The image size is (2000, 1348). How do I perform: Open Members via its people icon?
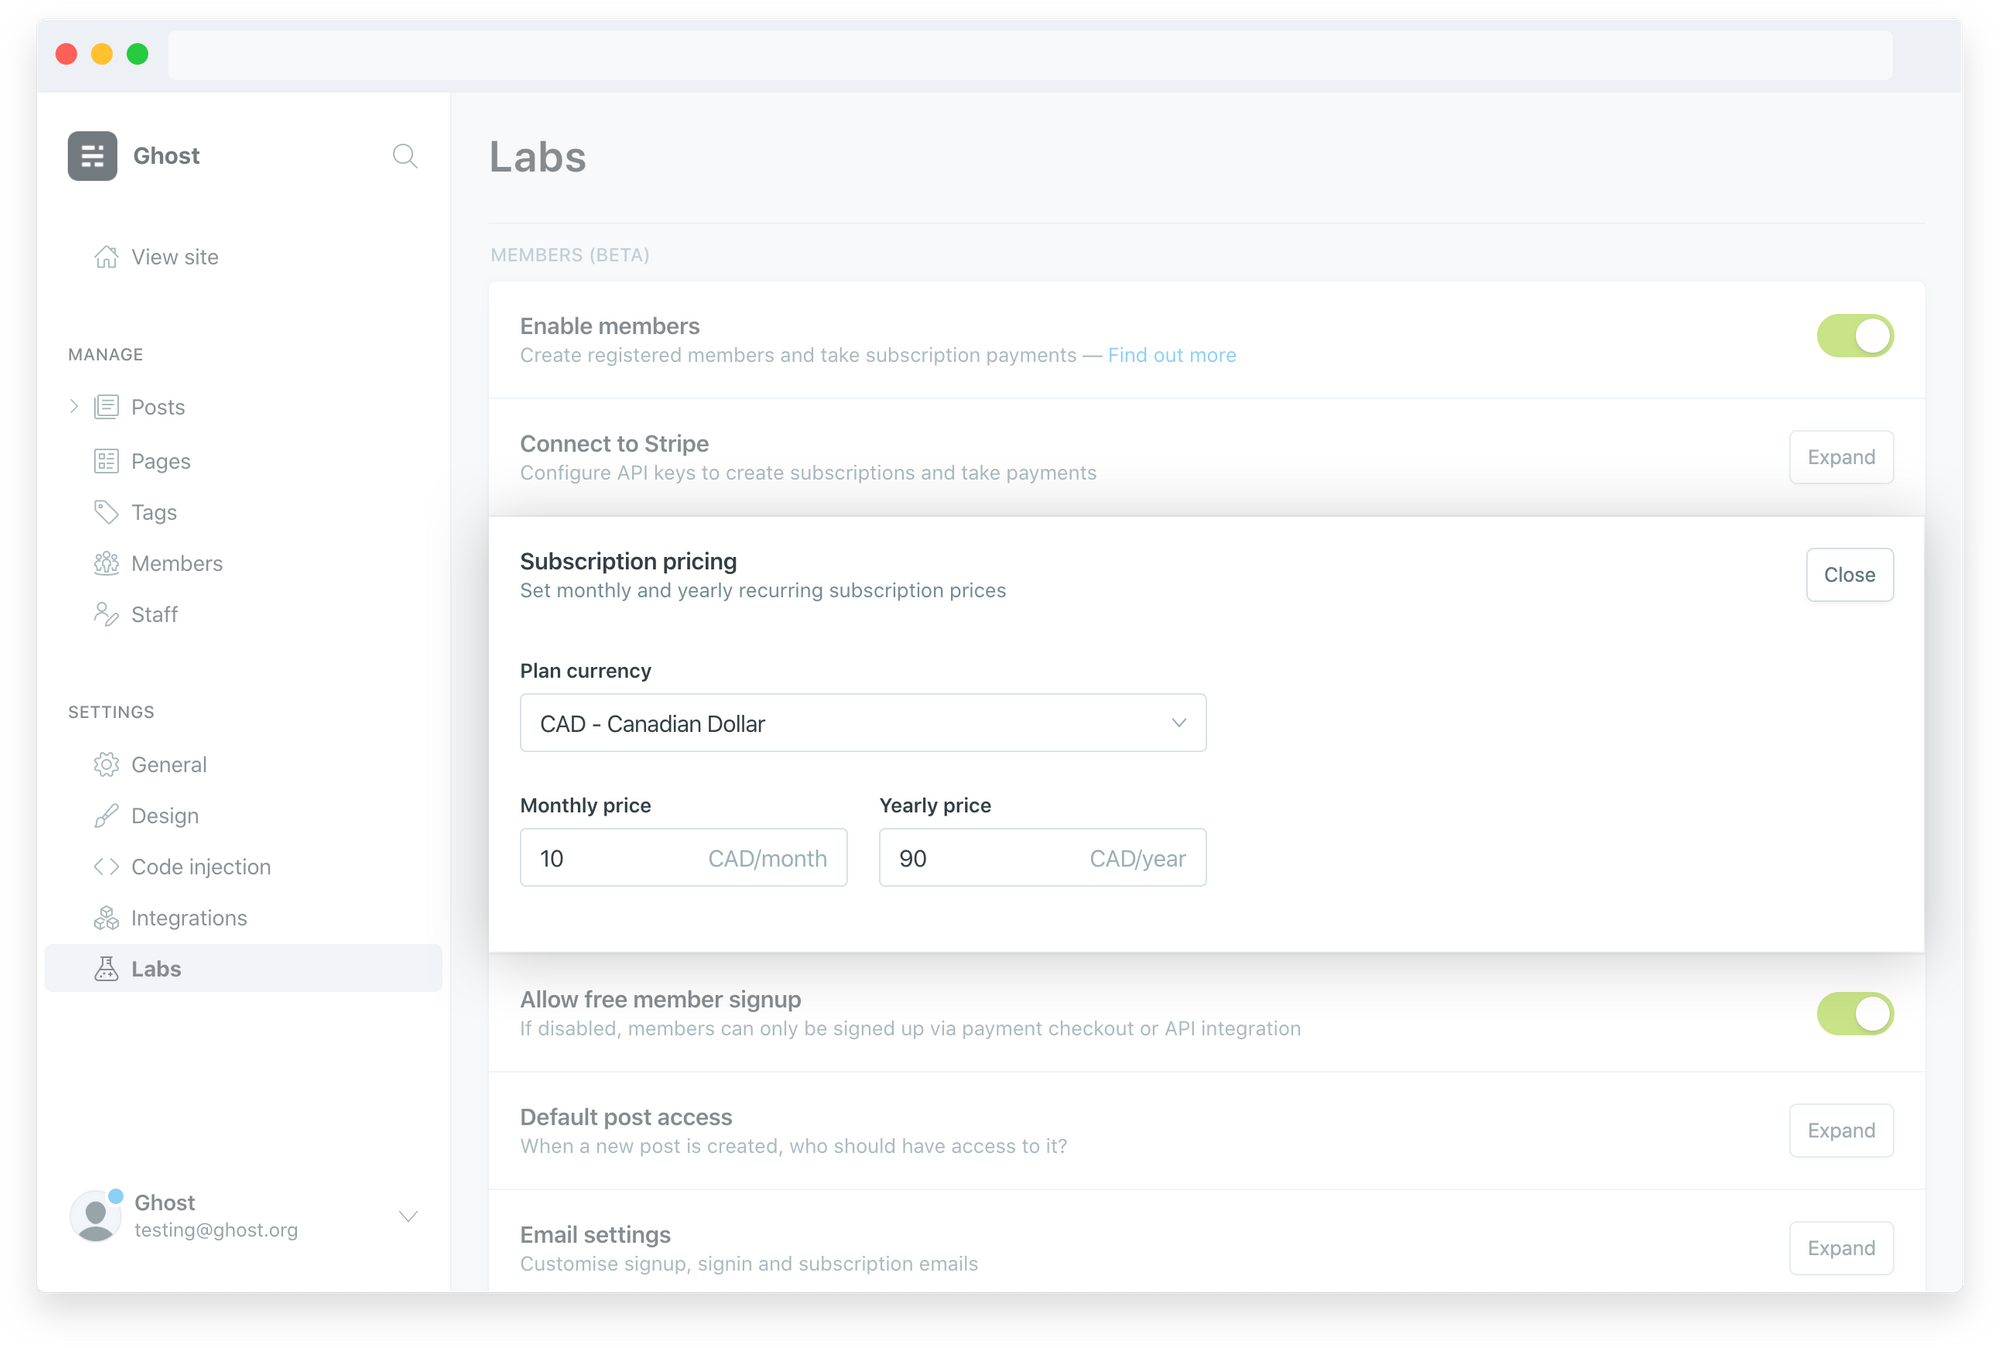tap(106, 563)
